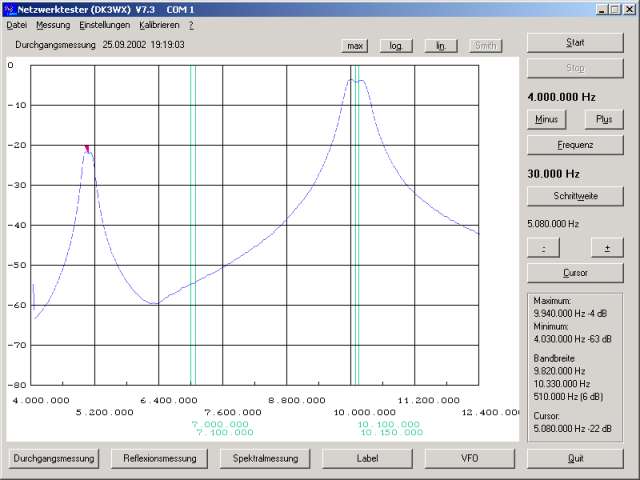Open the Schrittweite step setting
Image resolution: width=640 pixels, height=480 pixels.
[x=575, y=196]
